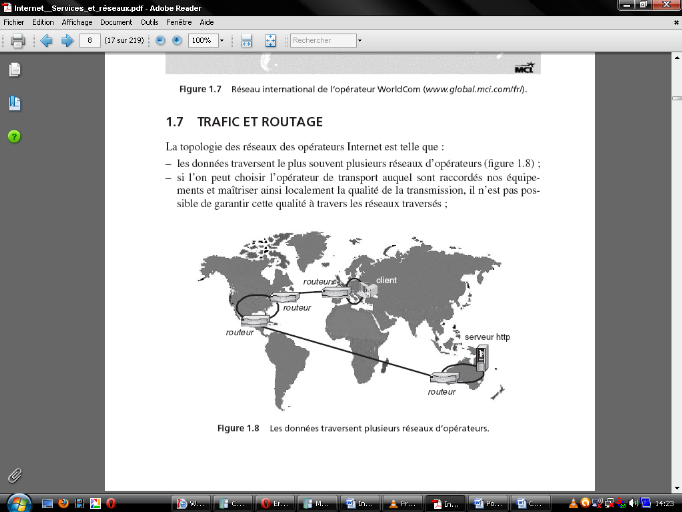The image size is (682, 512).
Task: Open the Fenêtre menu
Action: 179,22
